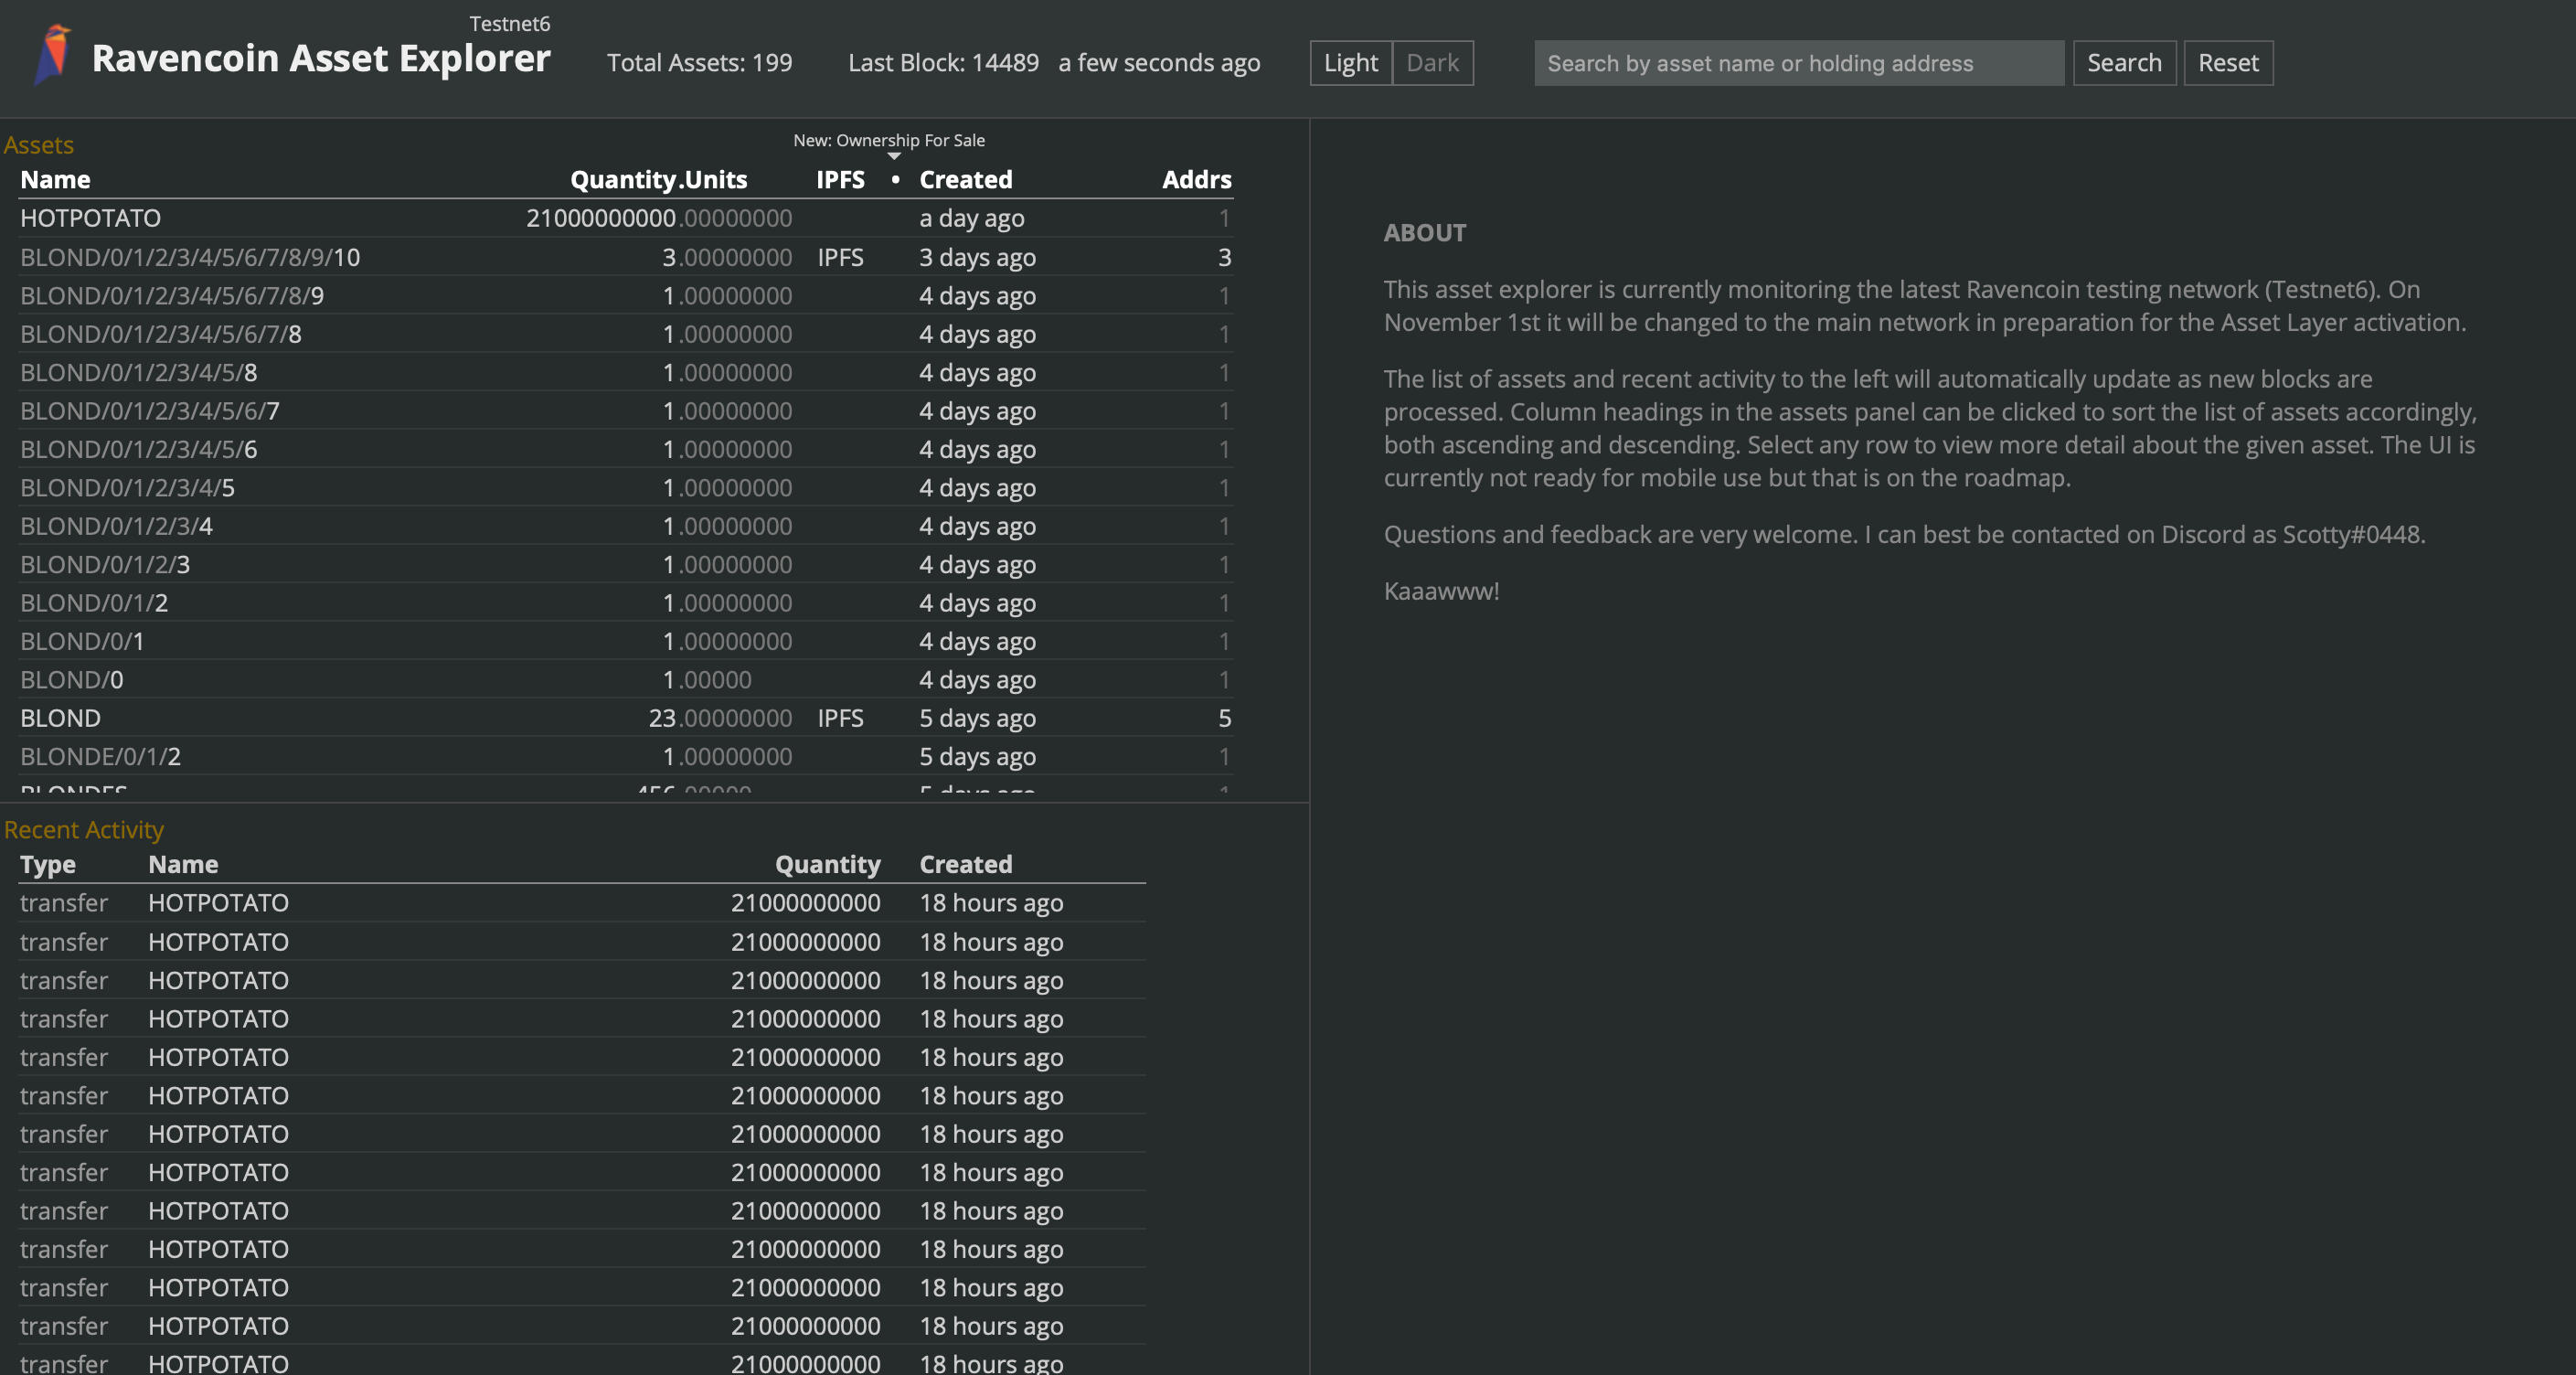Sort assets by IPFS column
The width and height of the screenshot is (2576, 1375).
840,180
